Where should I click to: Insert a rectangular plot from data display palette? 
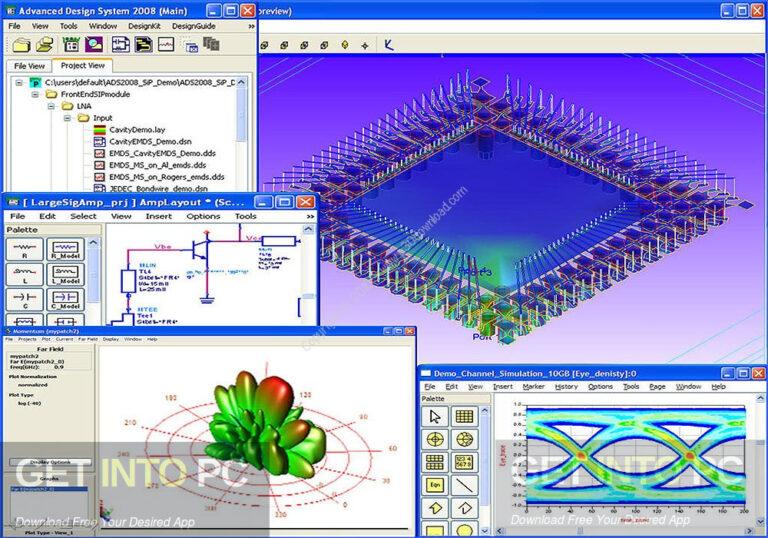point(464,416)
